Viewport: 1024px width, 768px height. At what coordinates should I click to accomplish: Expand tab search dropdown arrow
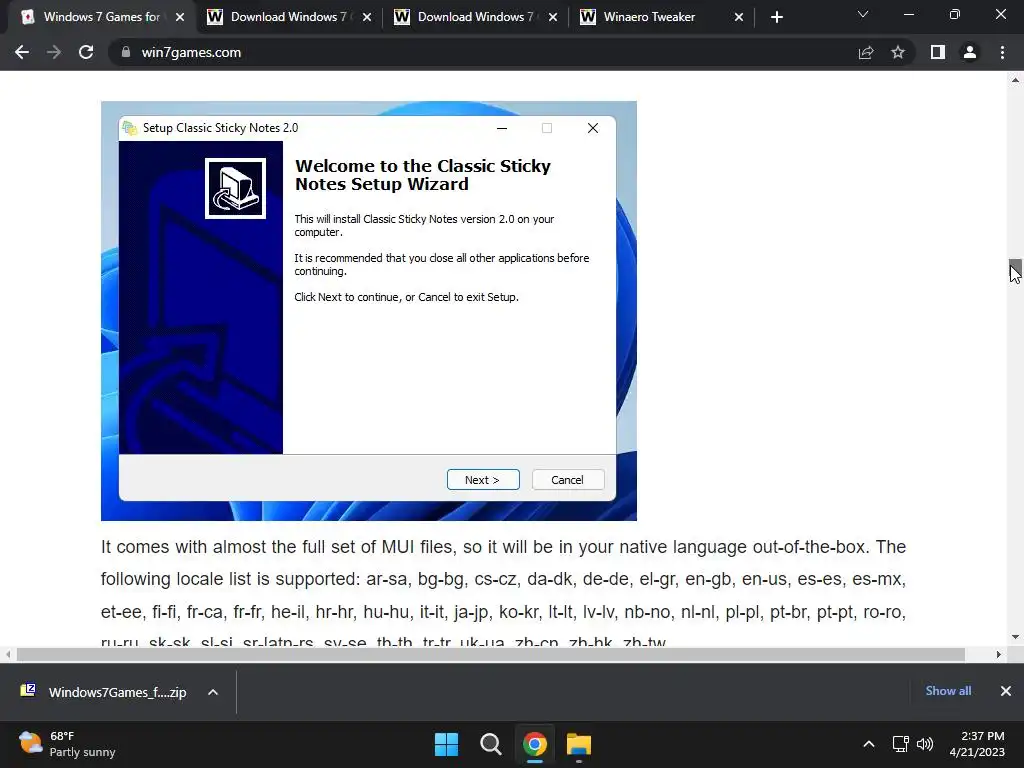pos(863,14)
